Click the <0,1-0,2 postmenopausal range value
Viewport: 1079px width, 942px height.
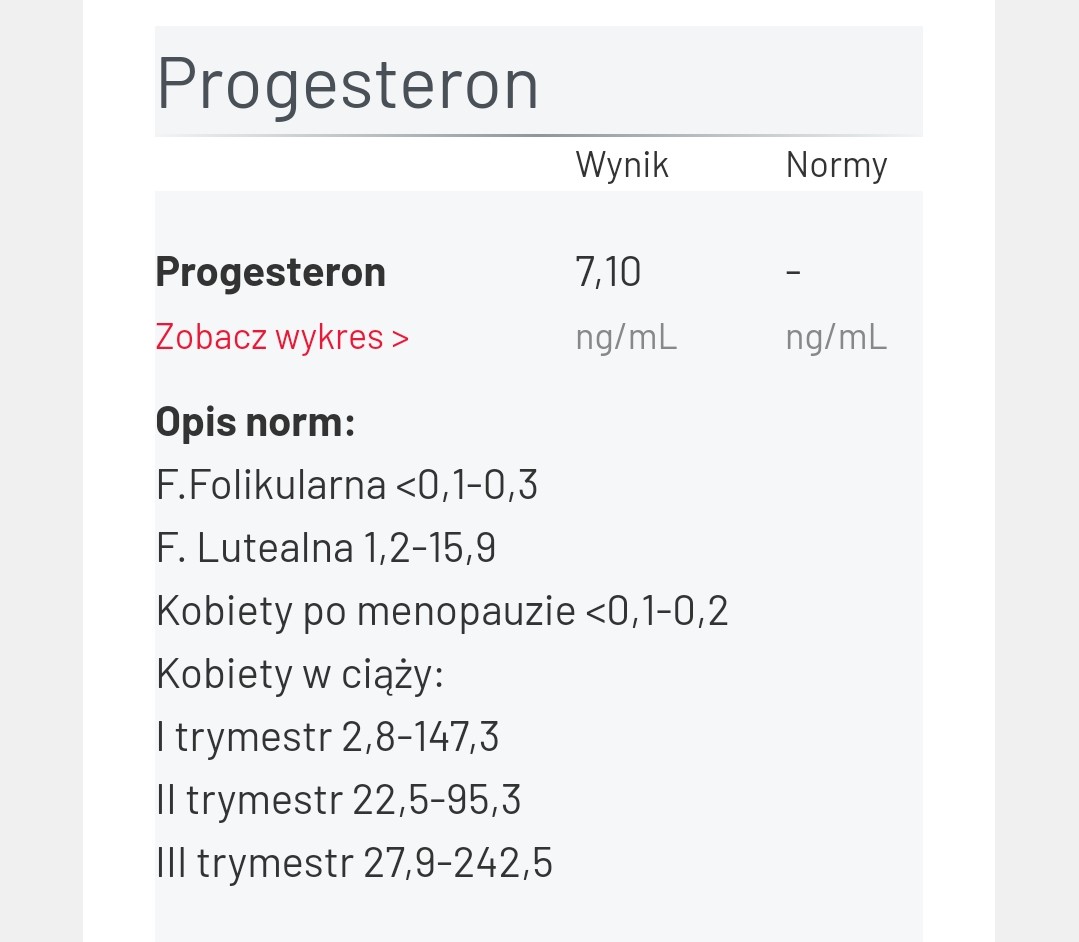coord(656,611)
